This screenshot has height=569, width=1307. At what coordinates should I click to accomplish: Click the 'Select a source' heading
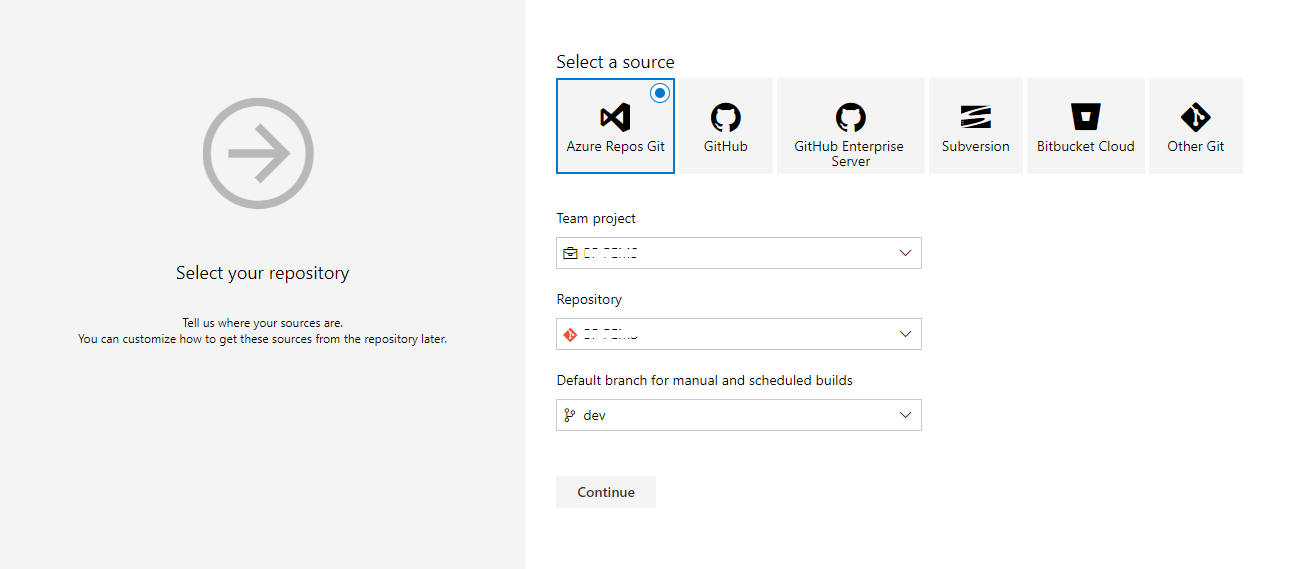coord(615,62)
